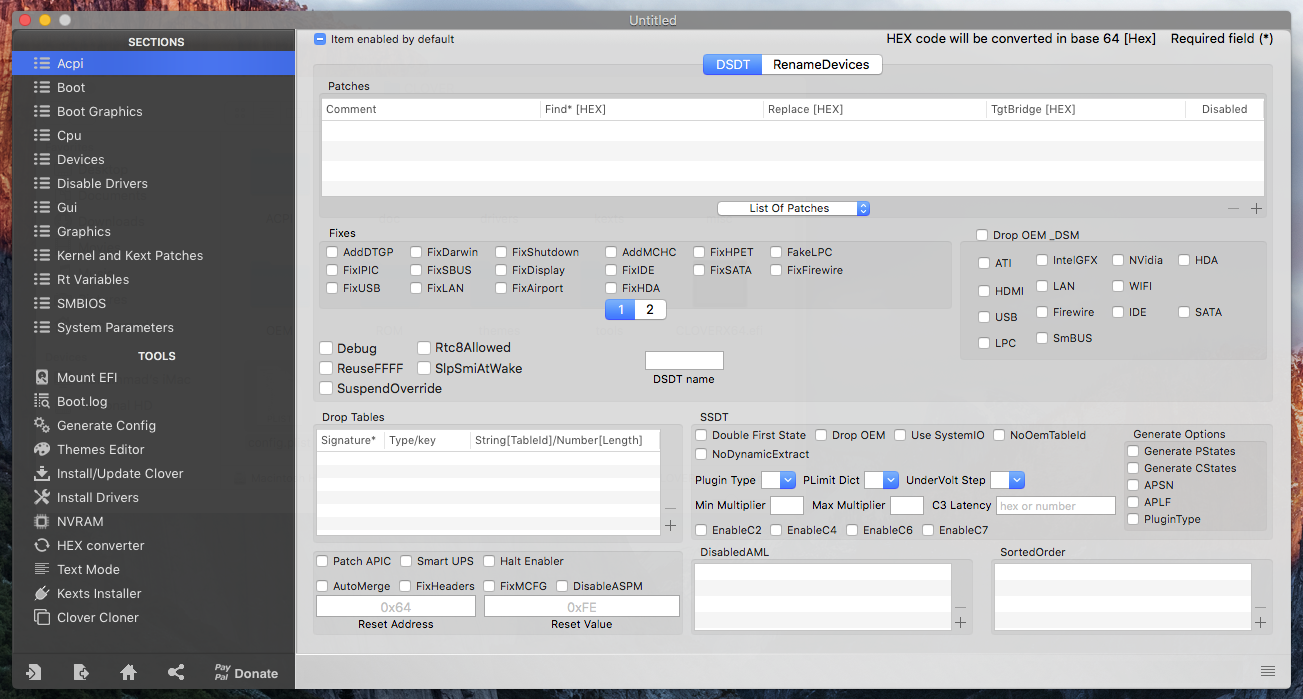The image size is (1303, 699).
Task: Enable the FixHPET fix
Action: [700, 252]
